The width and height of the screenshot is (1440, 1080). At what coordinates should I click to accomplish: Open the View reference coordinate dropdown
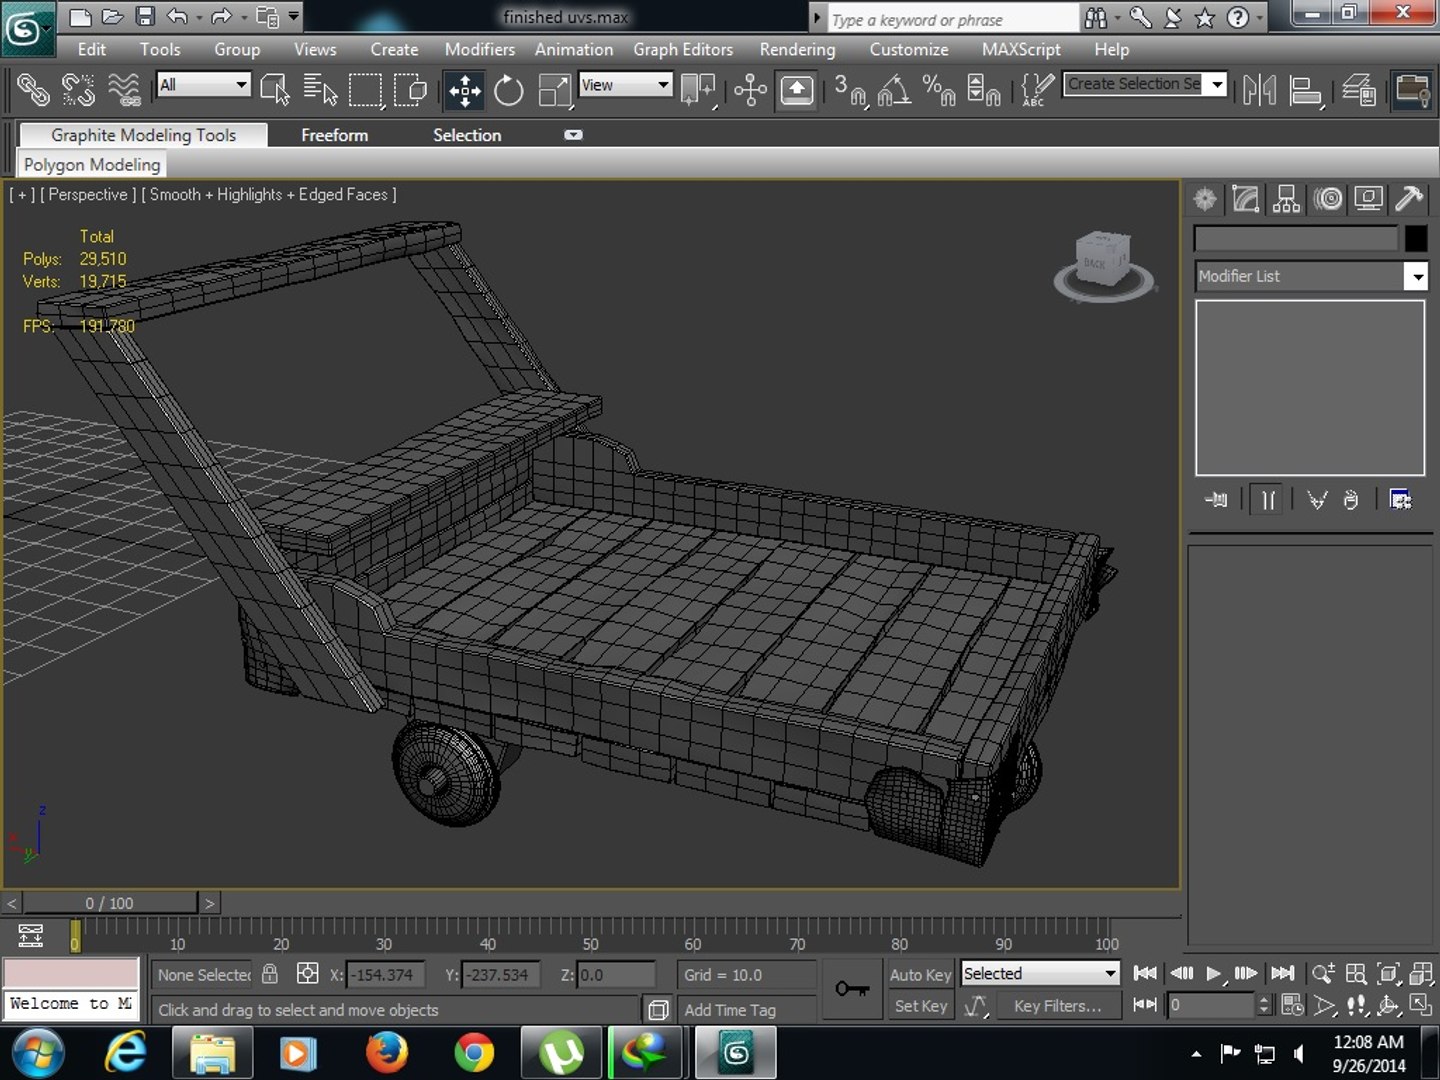[x=625, y=85]
